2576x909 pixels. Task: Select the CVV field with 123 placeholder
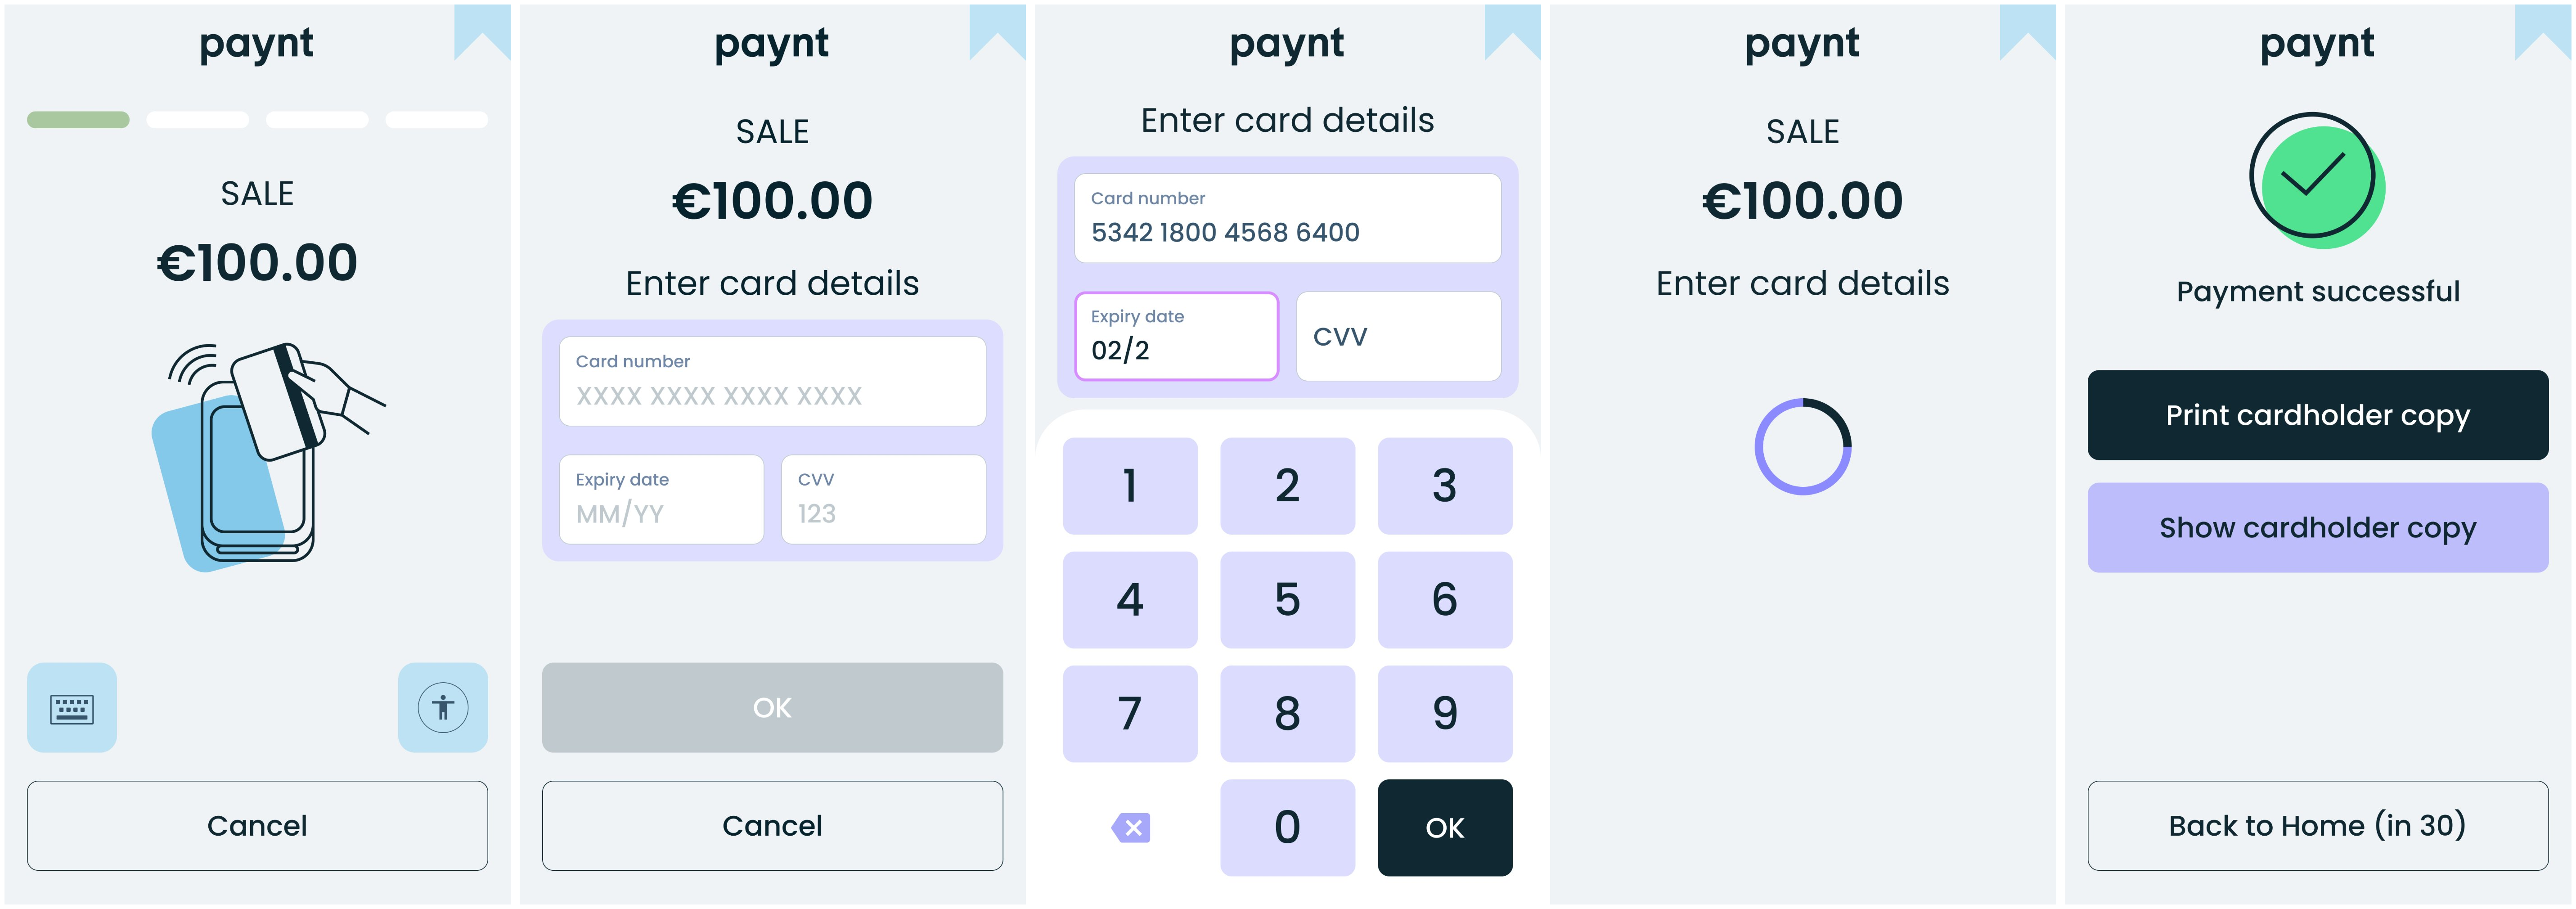pyautogui.click(x=883, y=500)
